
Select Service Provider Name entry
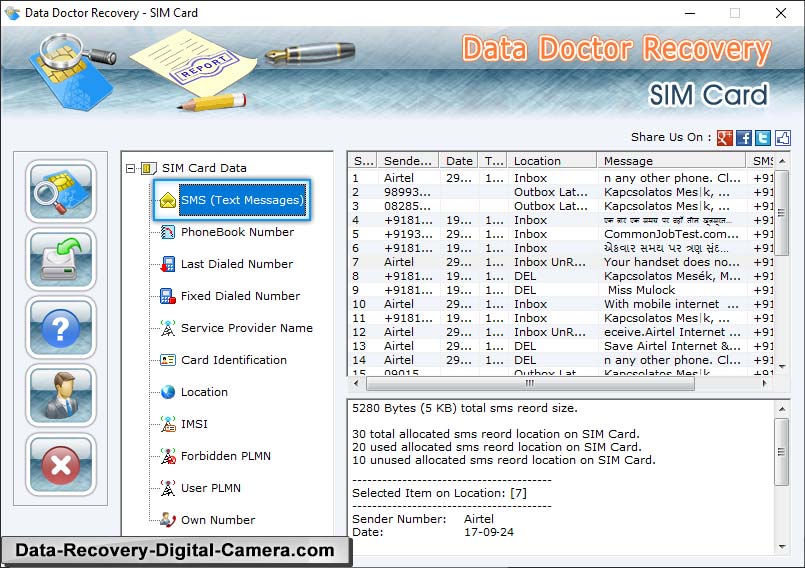pyautogui.click(x=246, y=328)
